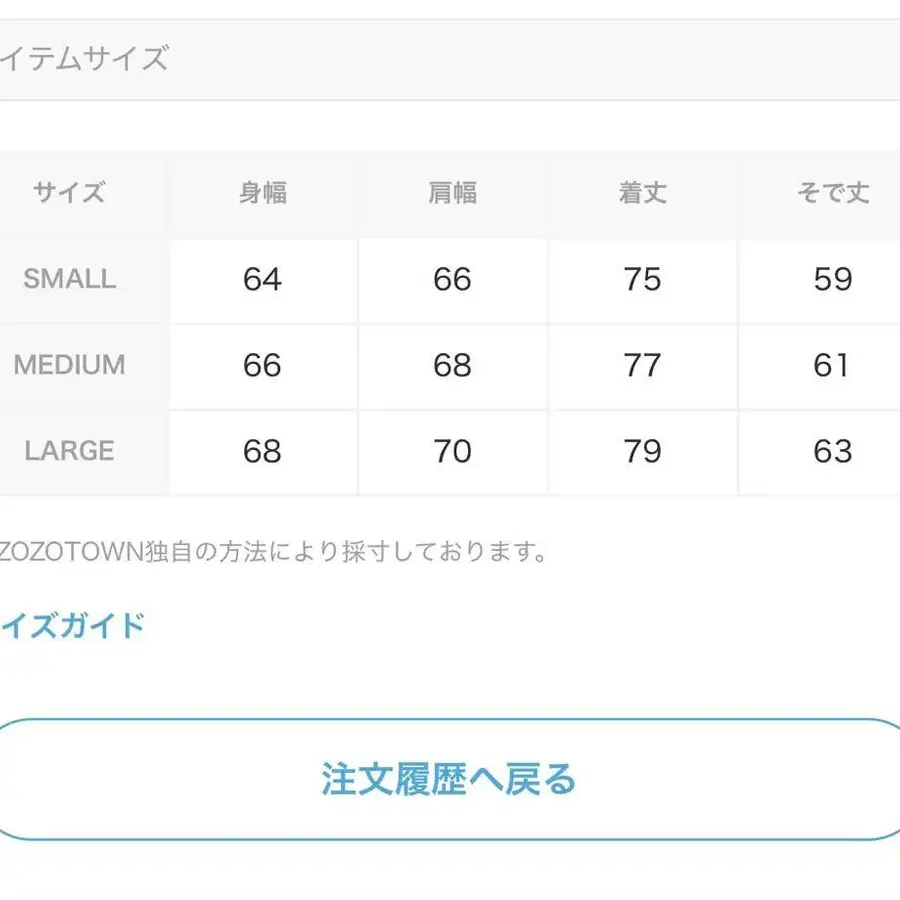Click SMALL 着丈 value 75

click(x=642, y=279)
